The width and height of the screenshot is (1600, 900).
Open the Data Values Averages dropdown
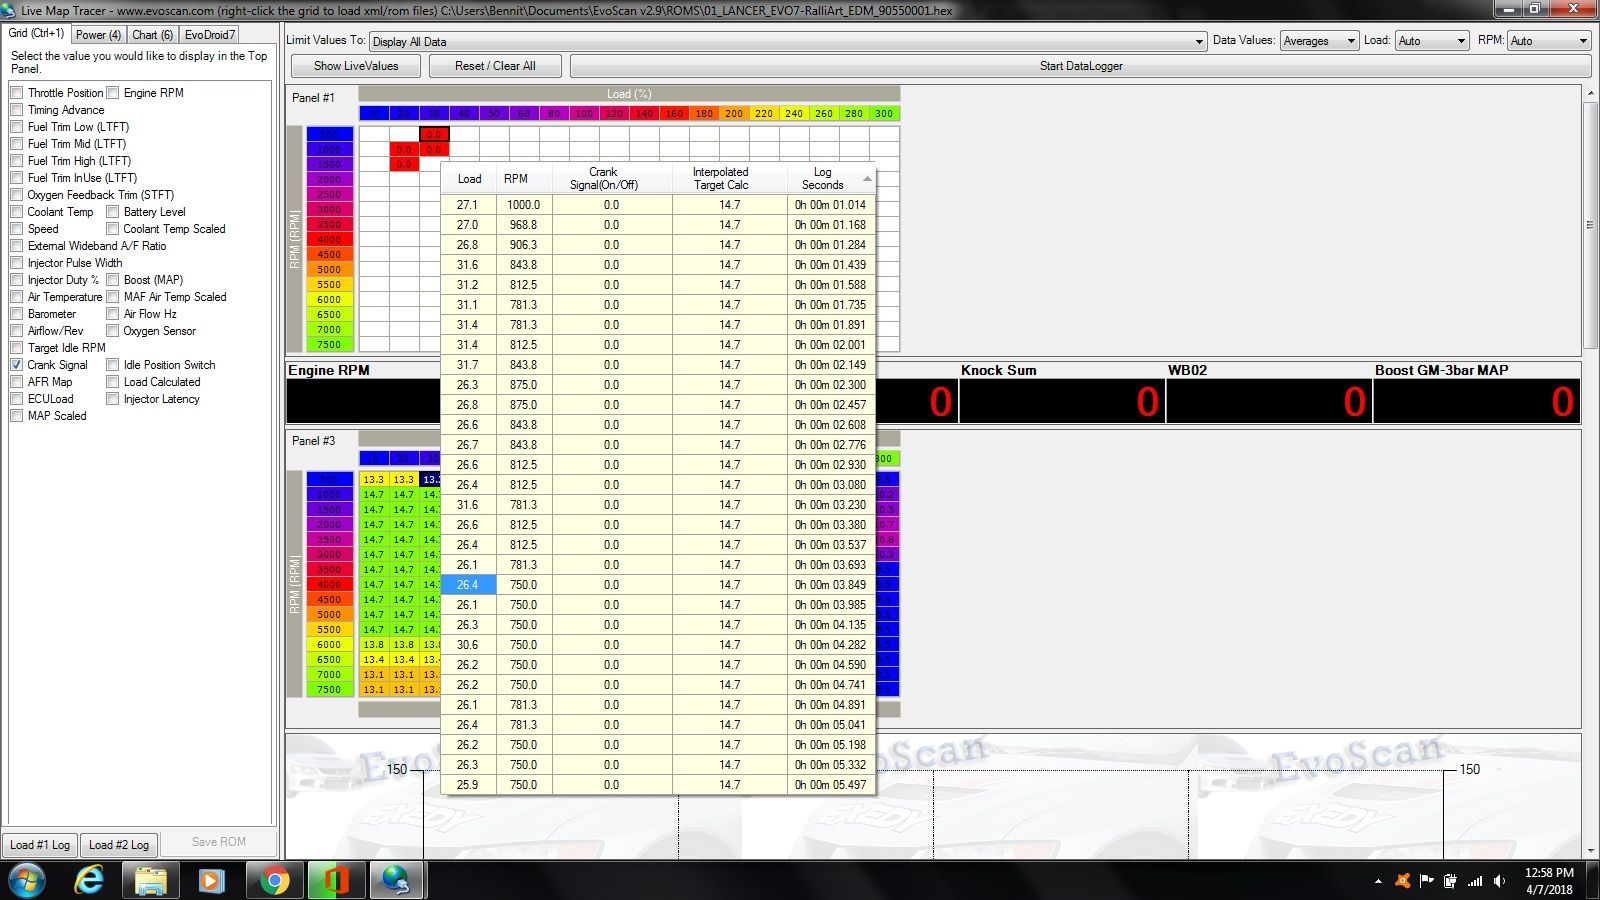pos(1350,41)
